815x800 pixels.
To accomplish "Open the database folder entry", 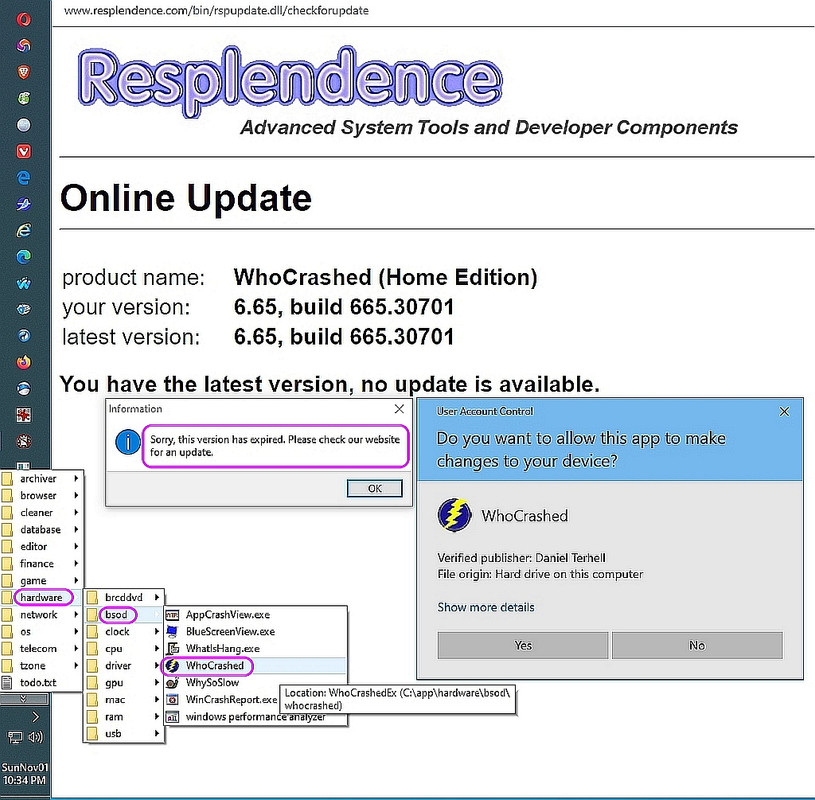I will pyautogui.click(x=41, y=529).
